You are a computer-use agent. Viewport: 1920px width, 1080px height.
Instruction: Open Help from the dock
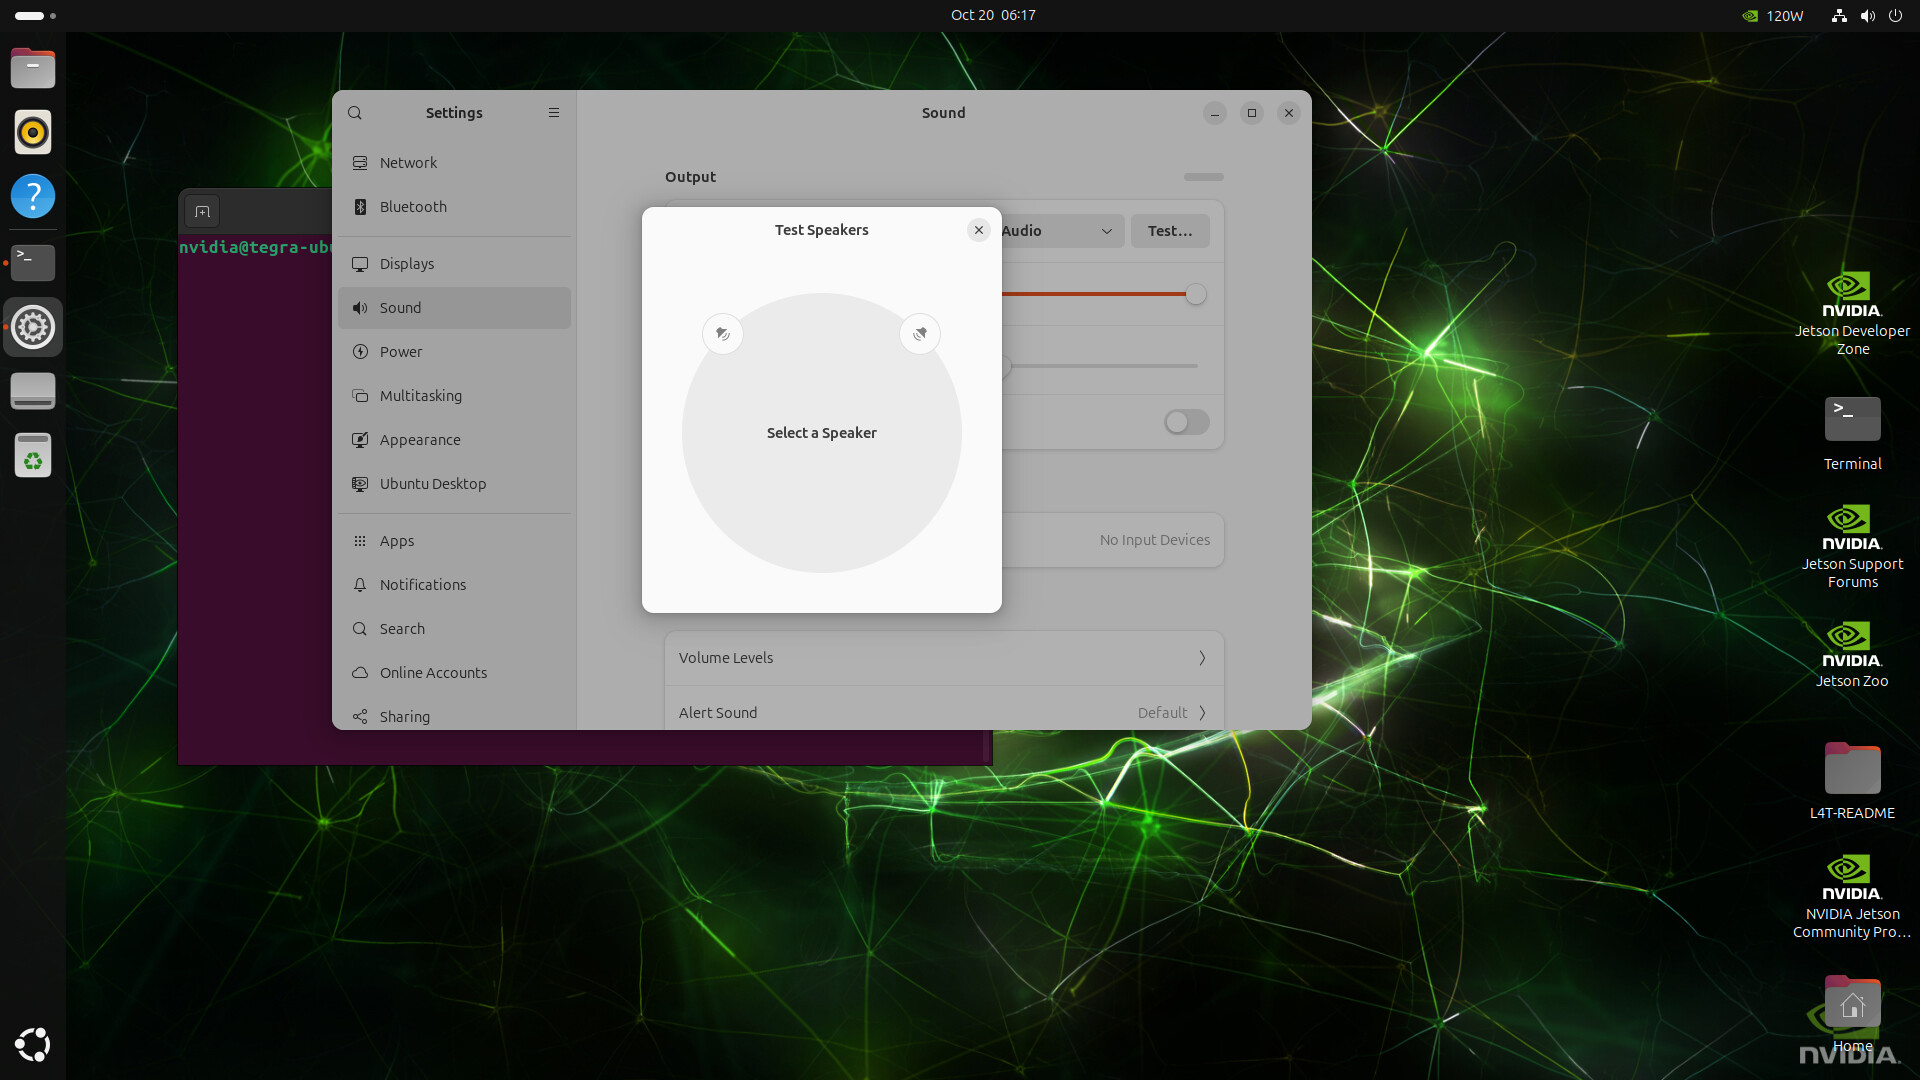33,196
